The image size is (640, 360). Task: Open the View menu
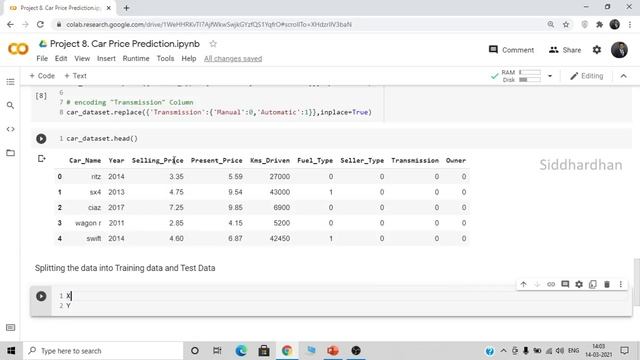pos(82,58)
